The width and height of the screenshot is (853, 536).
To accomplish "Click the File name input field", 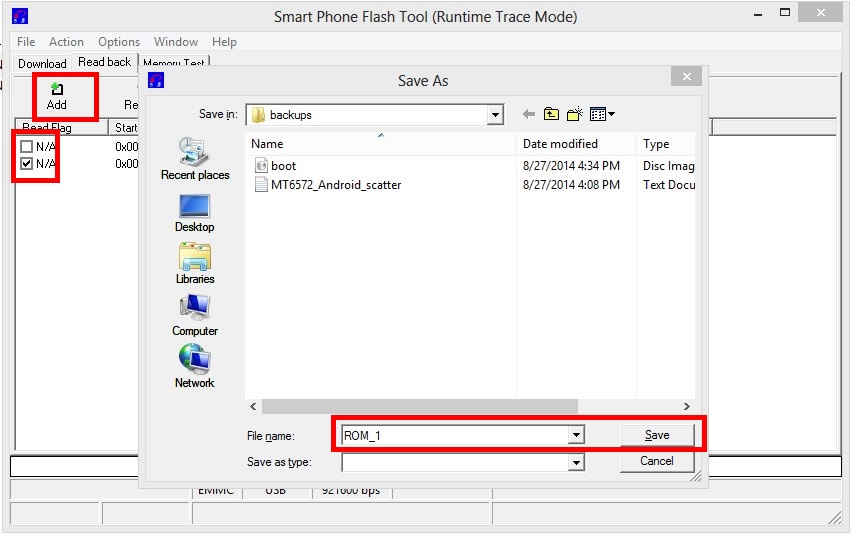I will (x=456, y=435).
